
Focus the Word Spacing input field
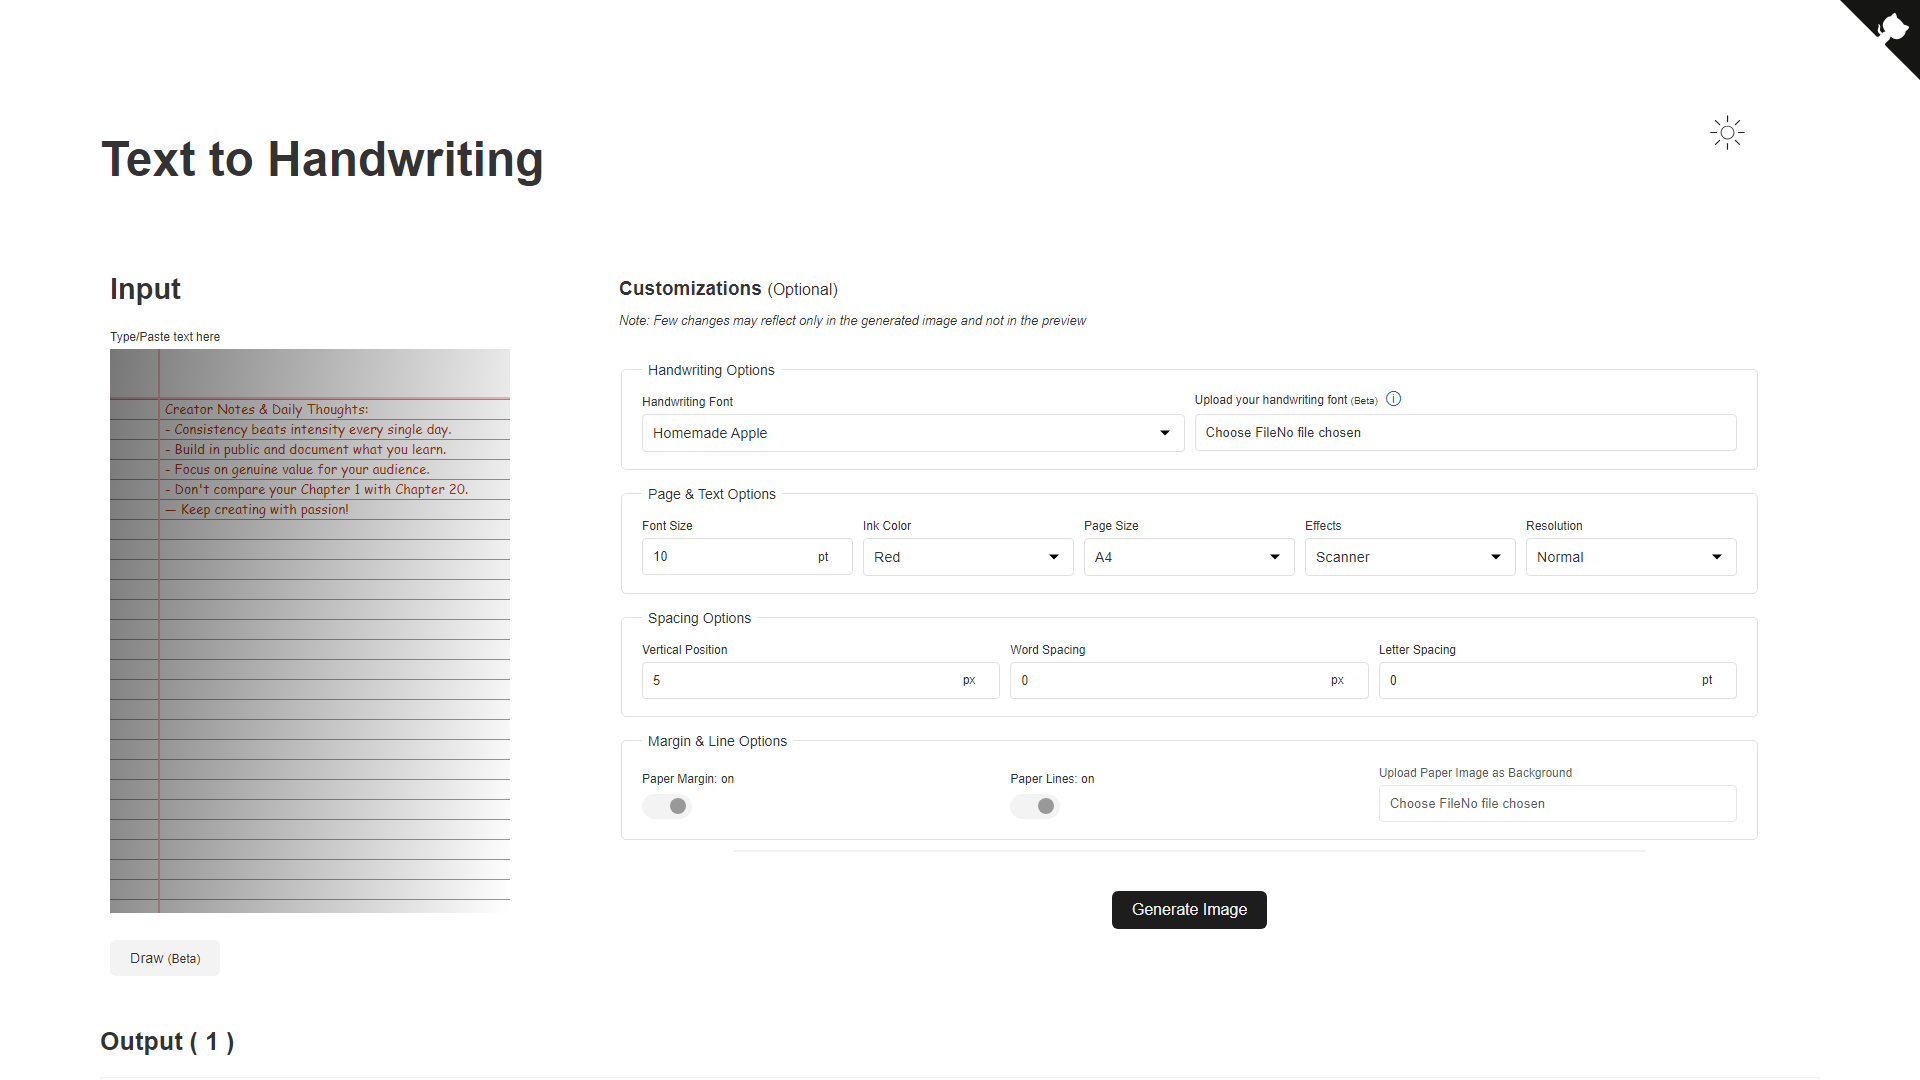1189,681
